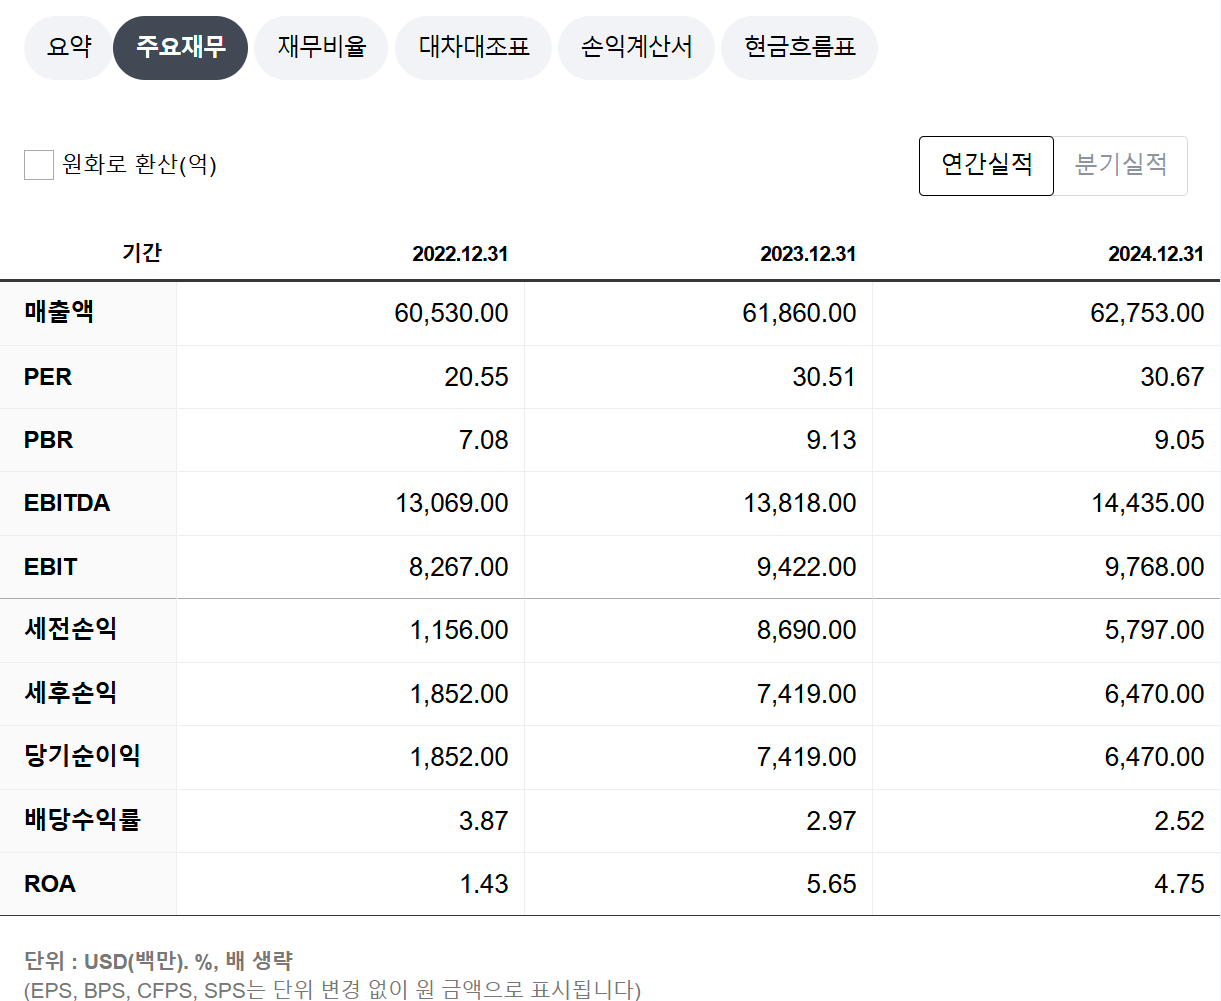The height and width of the screenshot is (1001, 1221).
Task: Select the EBITDA row label
Action: pyautogui.click(x=67, y=503)
